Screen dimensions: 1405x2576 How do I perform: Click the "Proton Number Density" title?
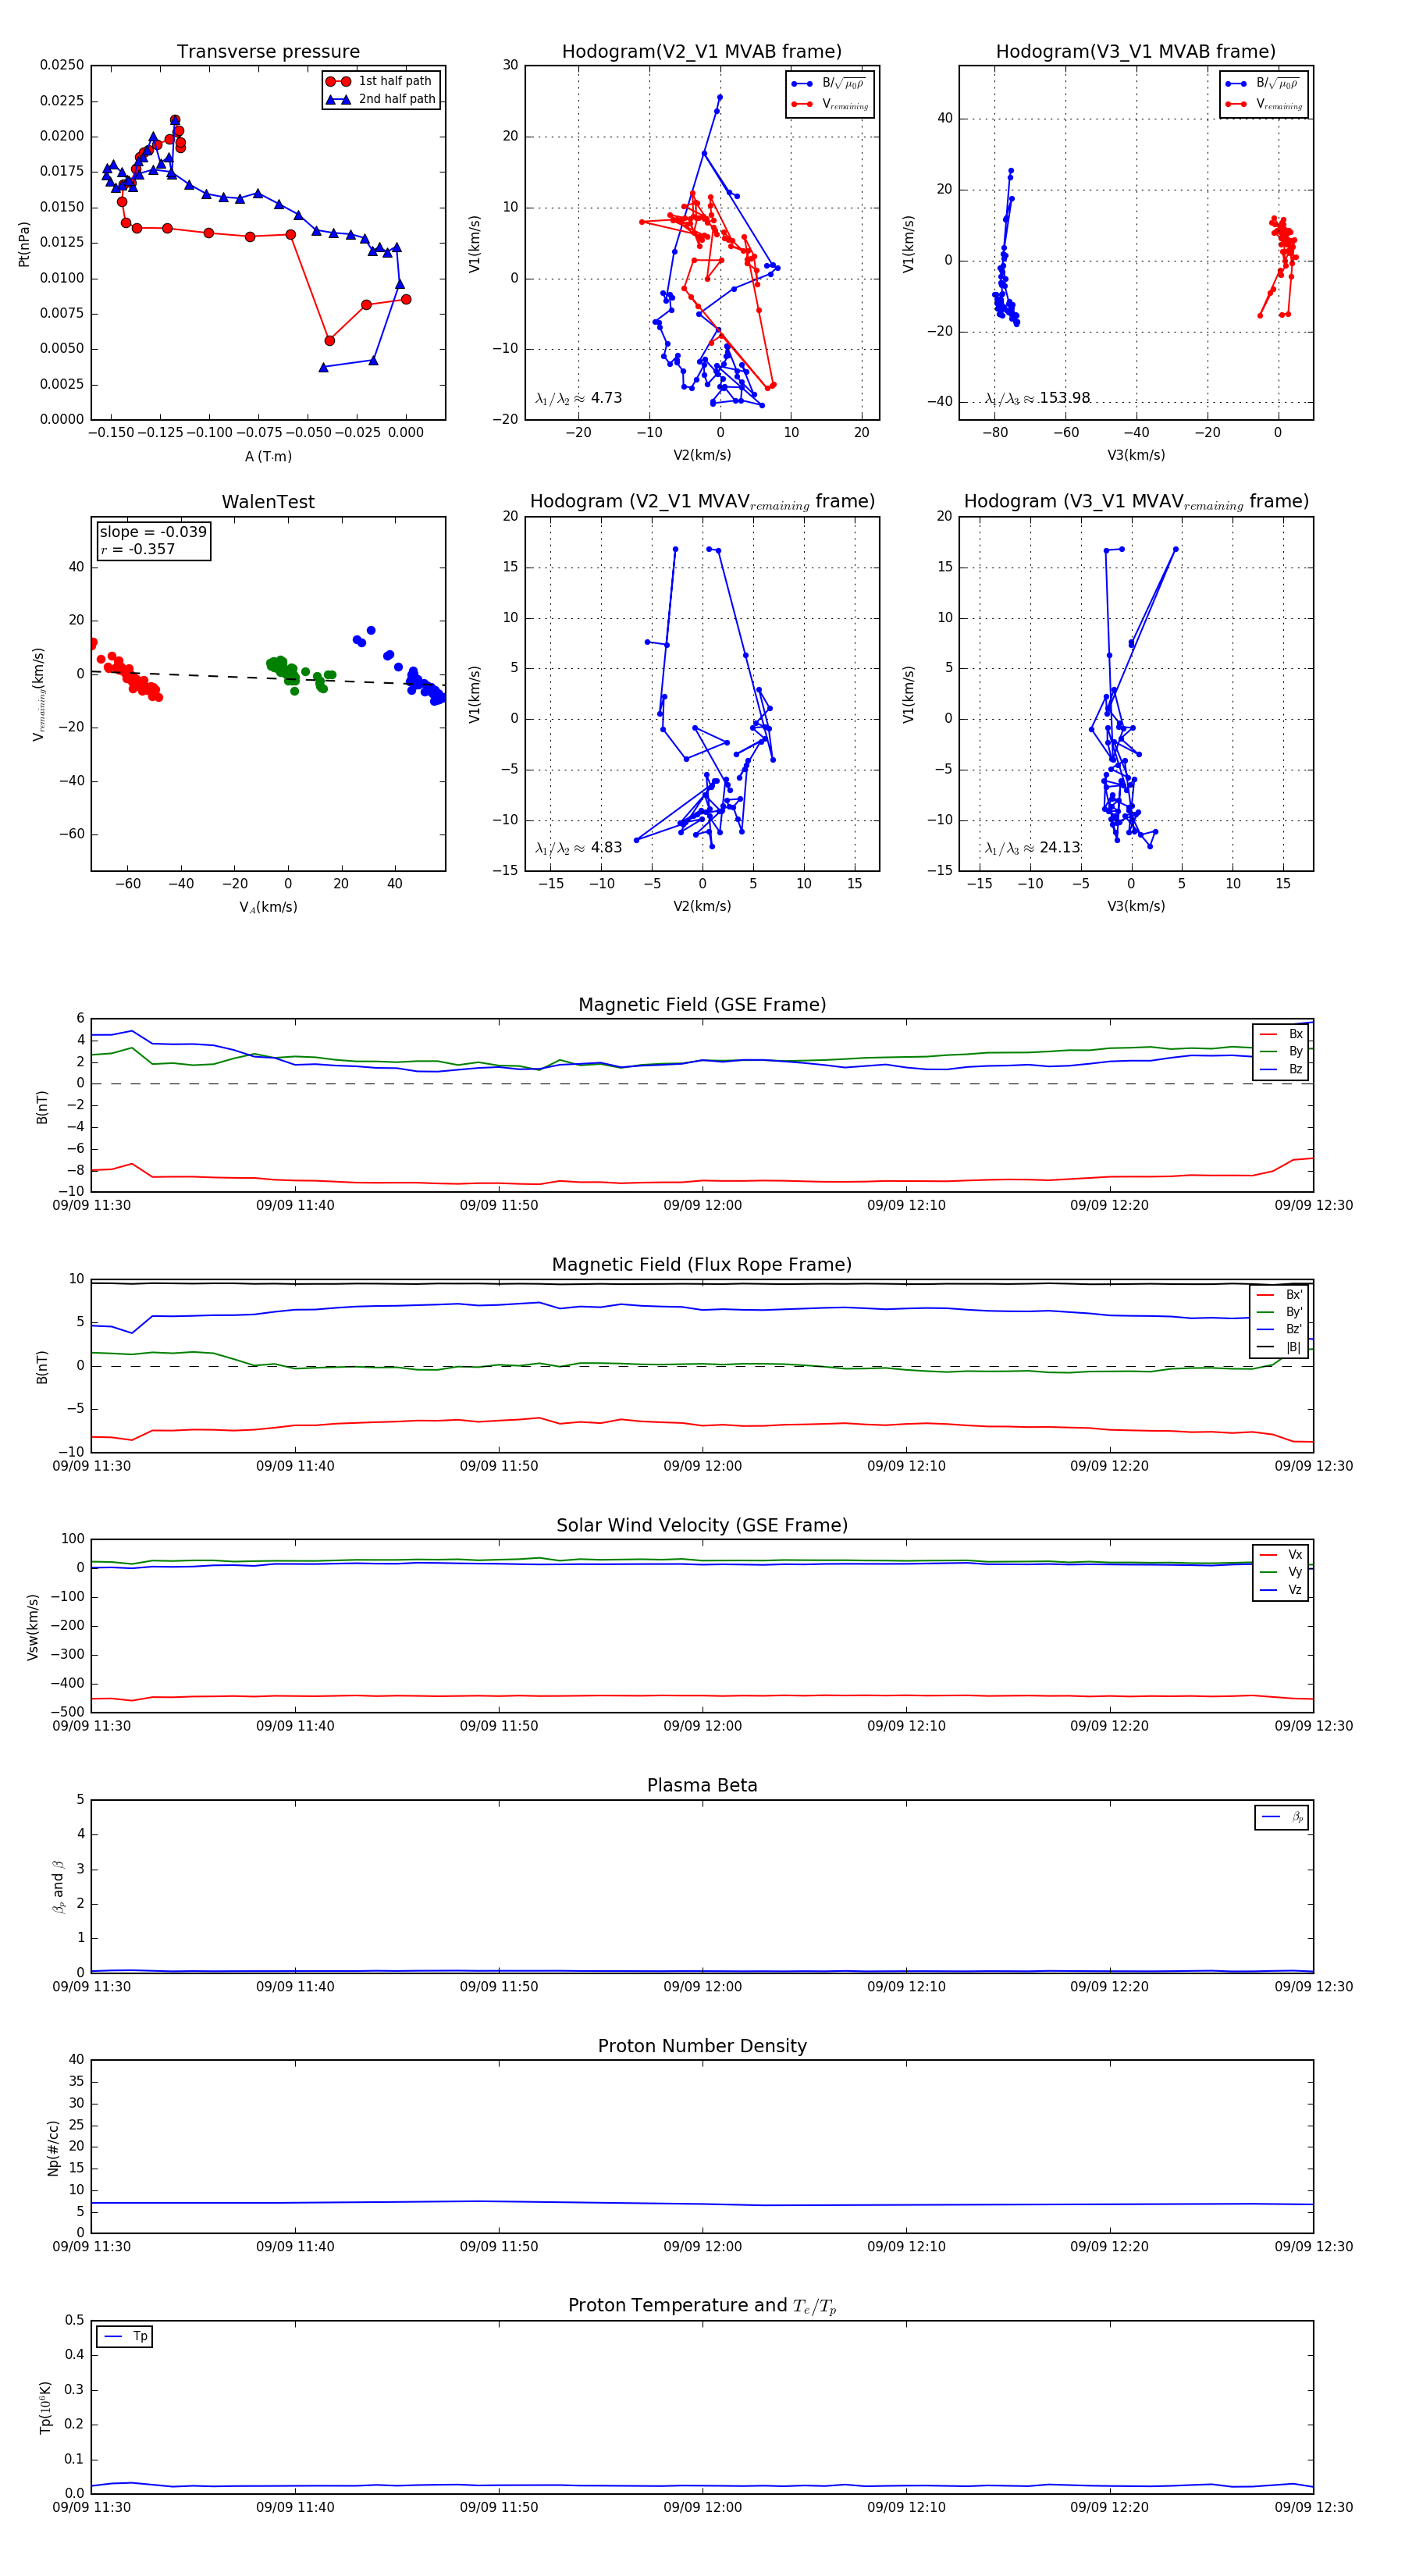(702, 2046)
